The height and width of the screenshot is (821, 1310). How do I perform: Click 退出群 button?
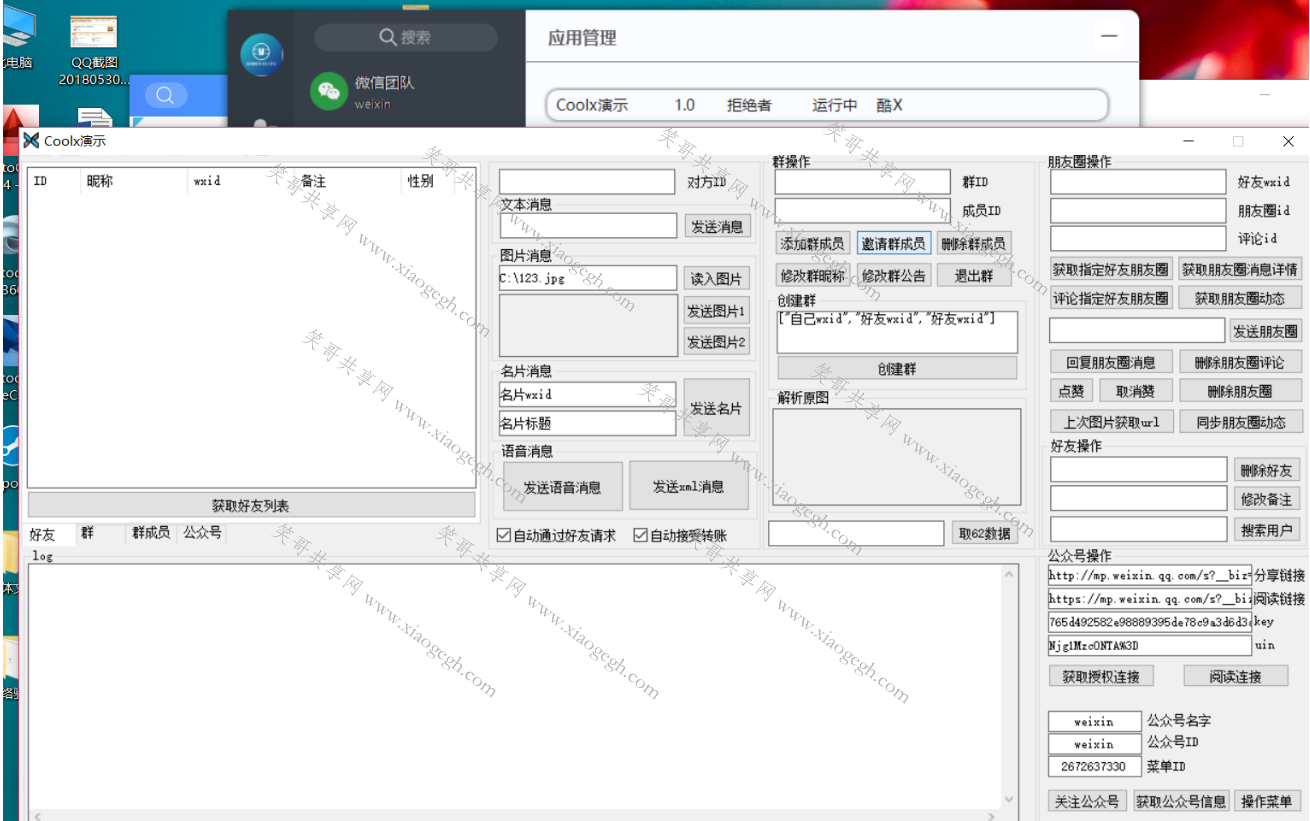974,276
